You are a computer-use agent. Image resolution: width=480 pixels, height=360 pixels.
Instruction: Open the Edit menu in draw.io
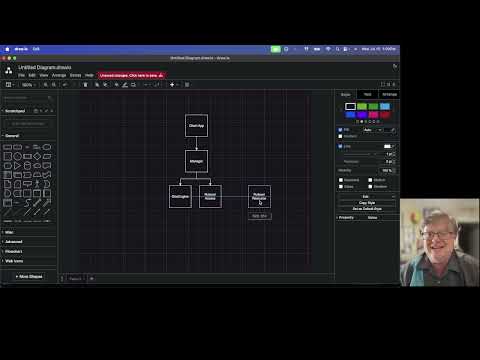pyautogui.click(x=32, y=75)
